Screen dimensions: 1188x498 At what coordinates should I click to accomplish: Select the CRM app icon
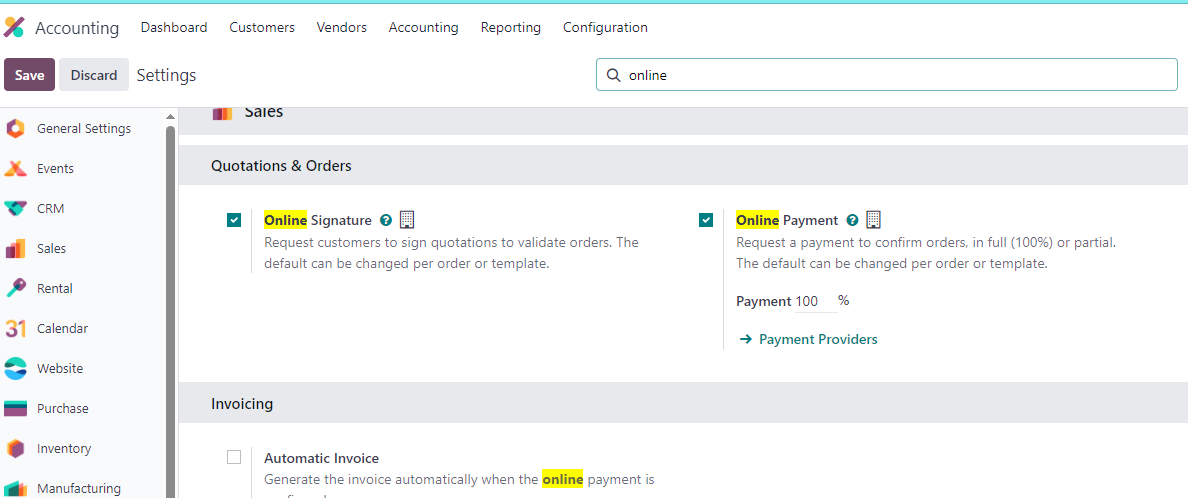[x=15, y=208]
